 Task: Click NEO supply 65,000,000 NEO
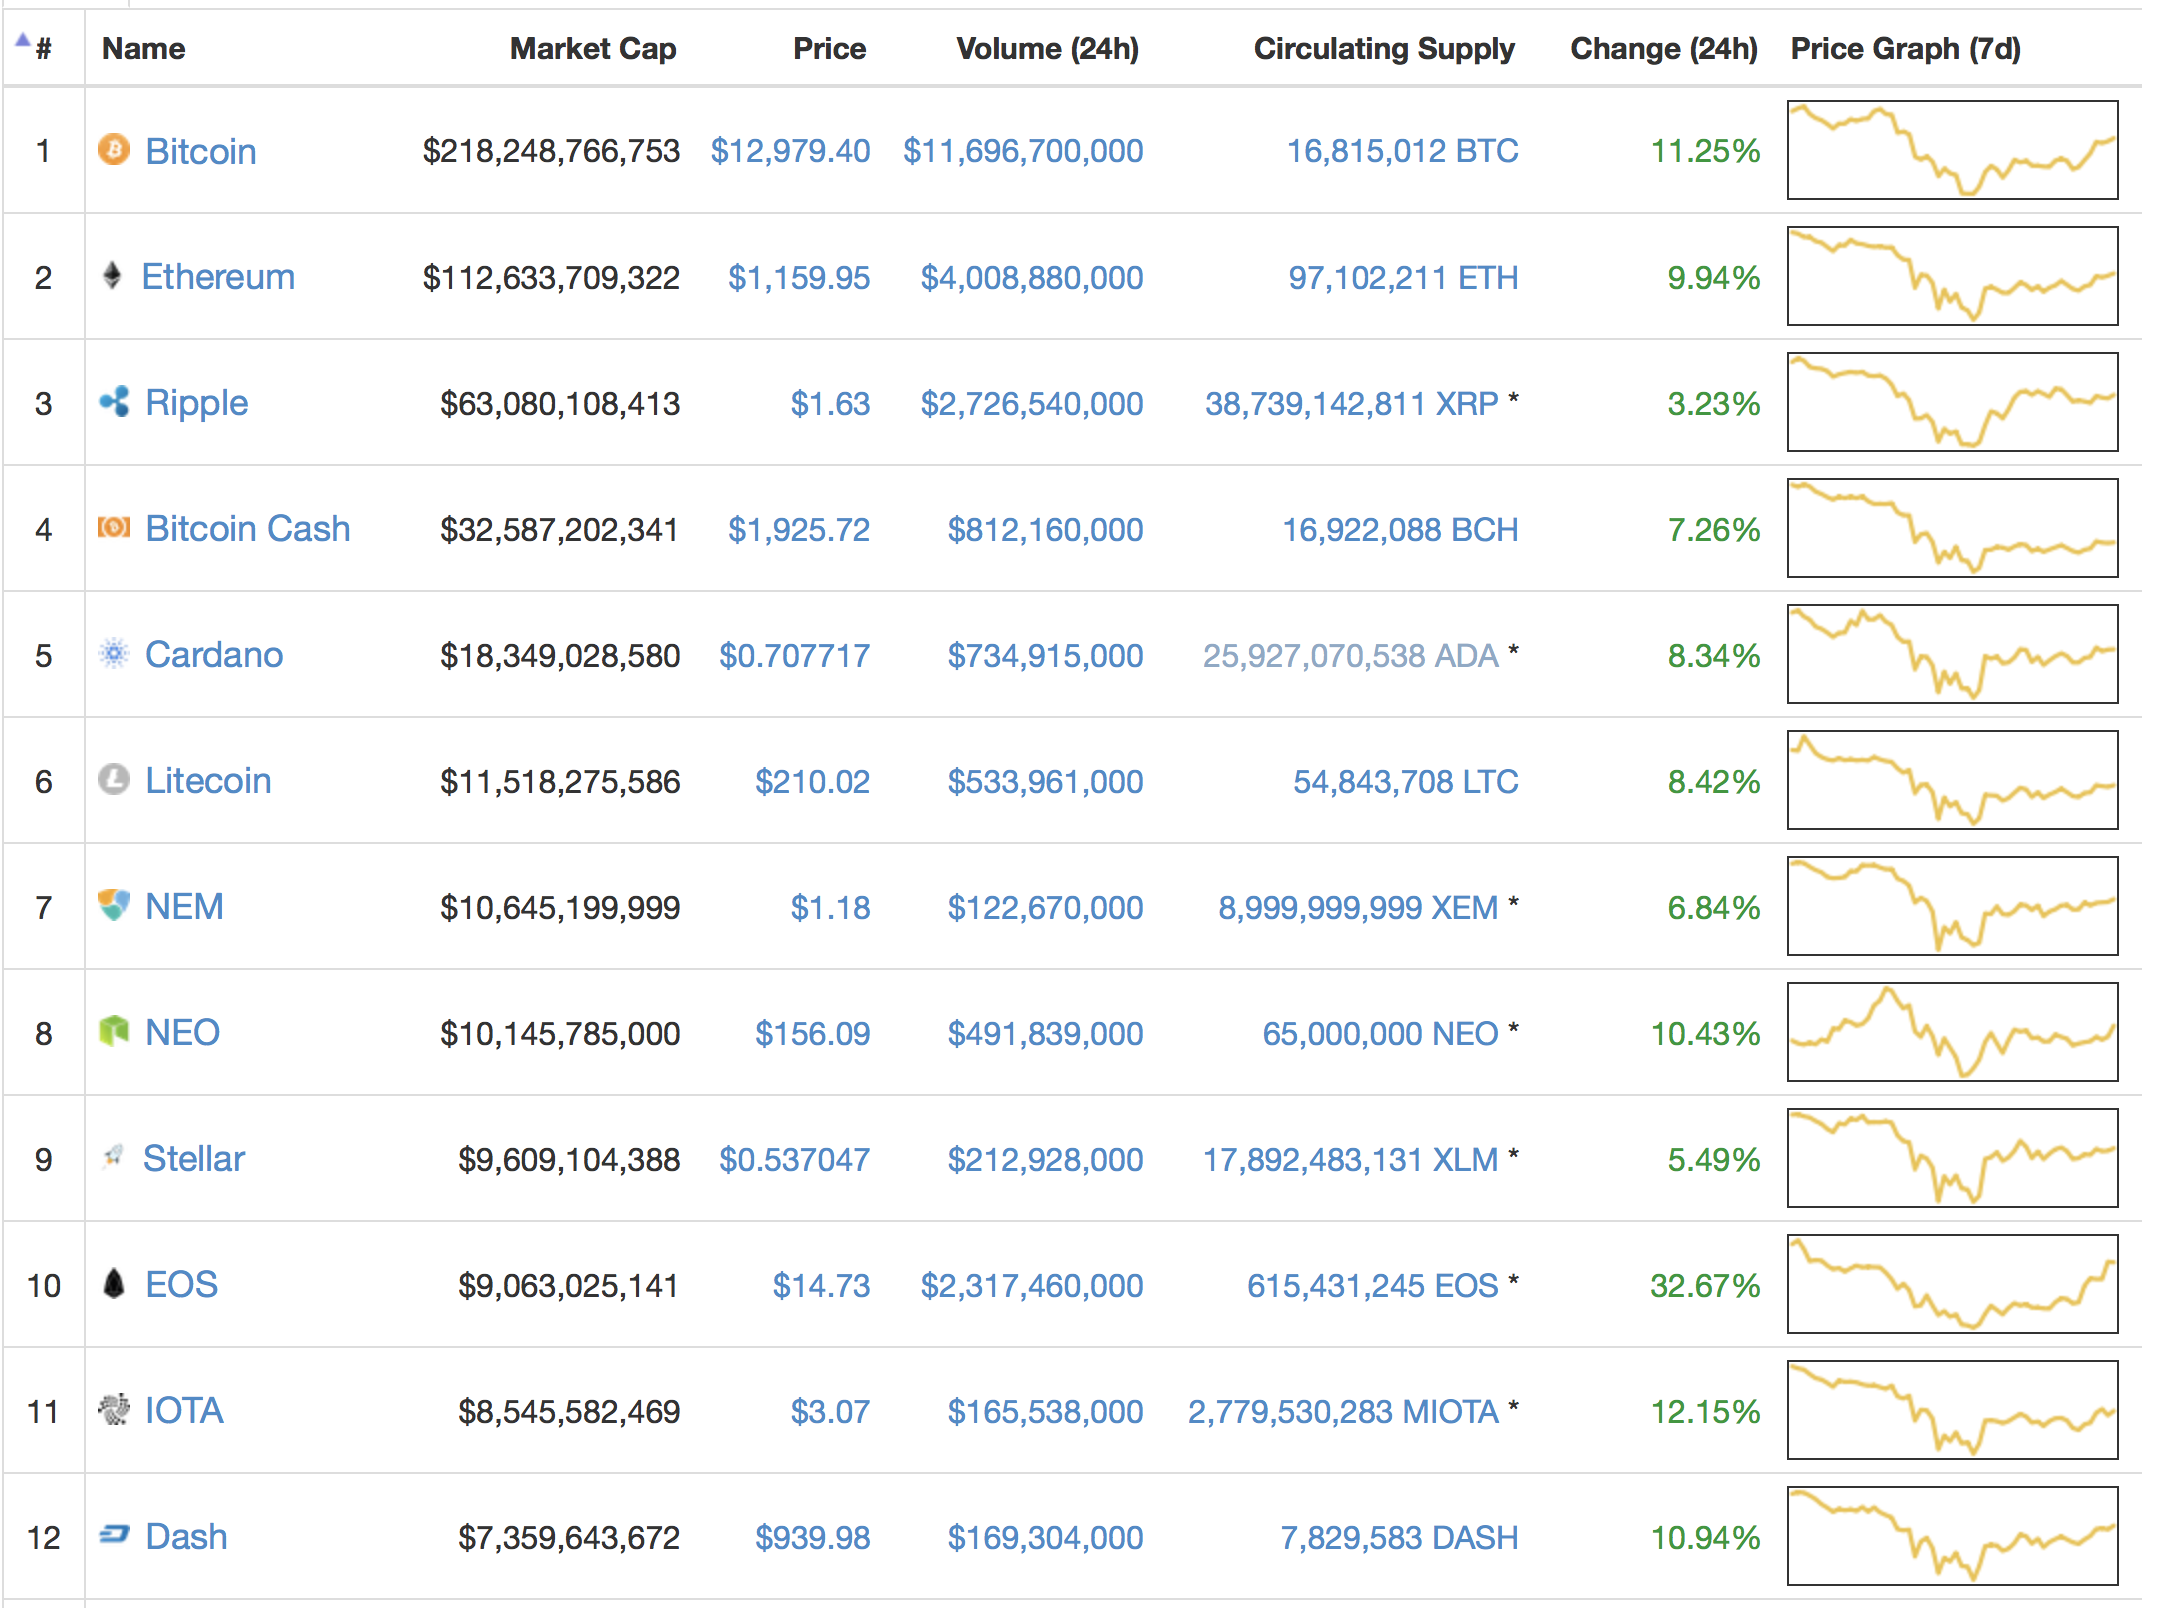point(1380,1033)
